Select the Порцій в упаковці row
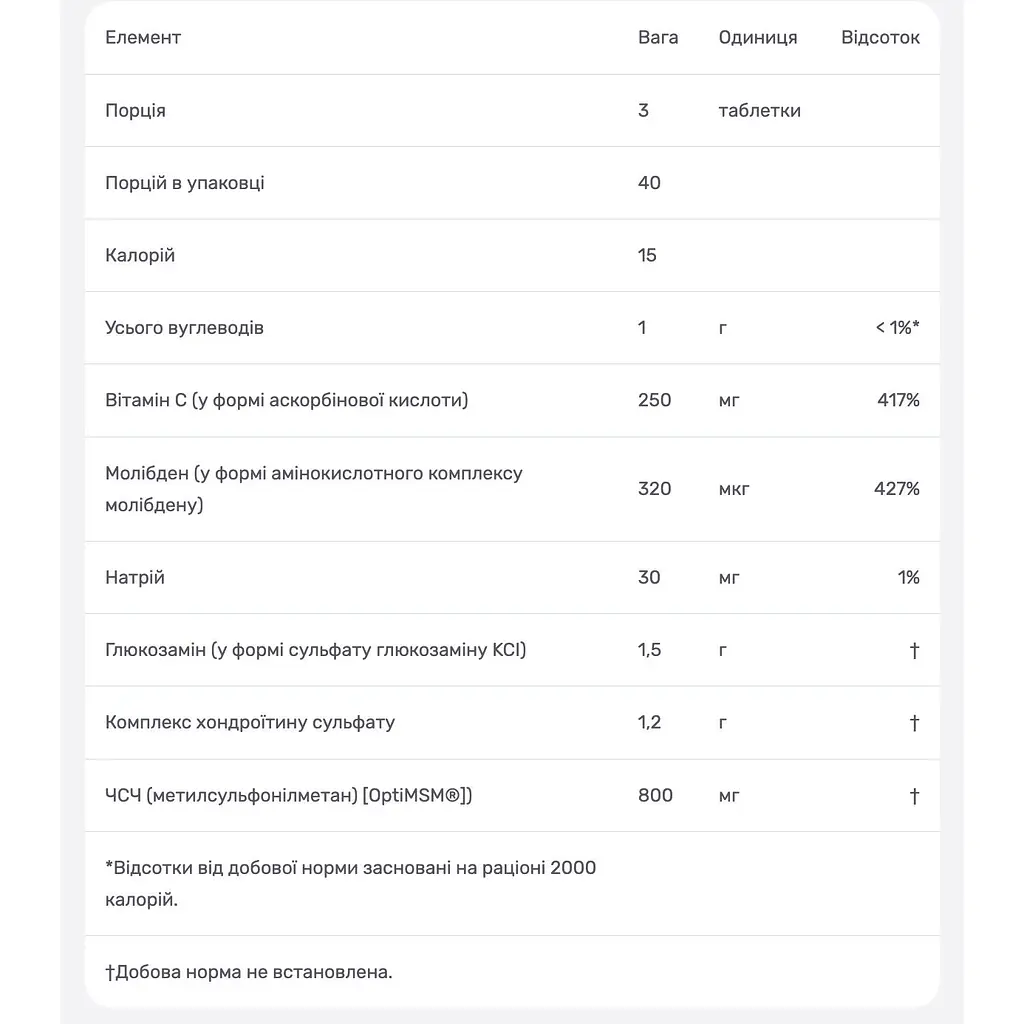This screenshot has width=1024, height=1024. click(512, 183)
